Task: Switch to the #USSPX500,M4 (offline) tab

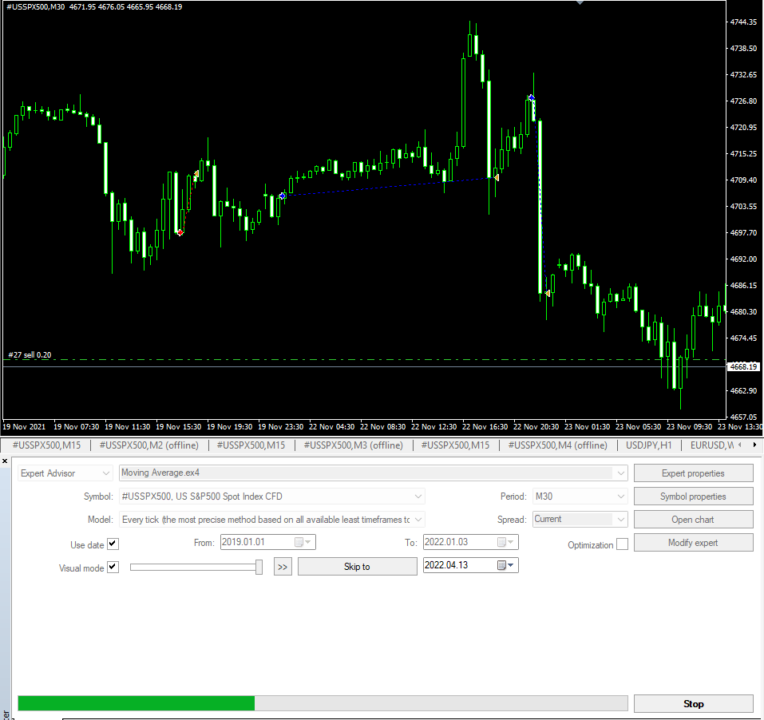Action: [x=558, y=445]
